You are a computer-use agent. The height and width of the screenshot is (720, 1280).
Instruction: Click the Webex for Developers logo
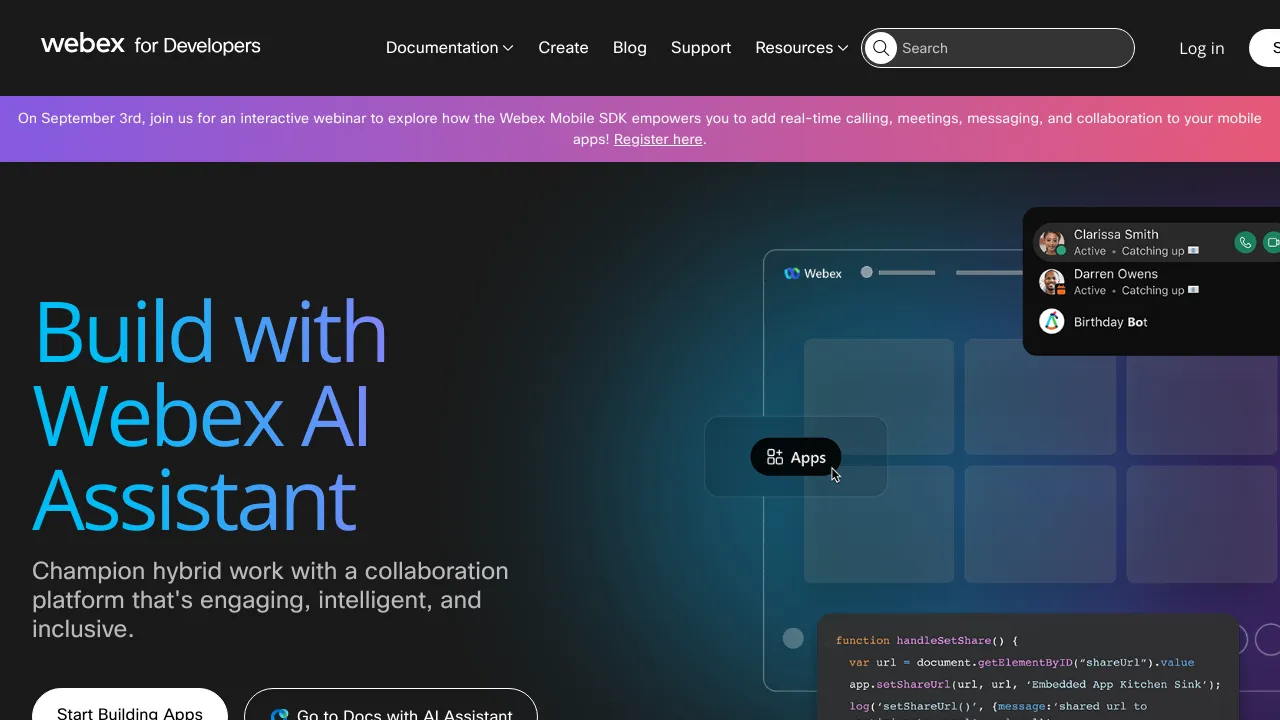pyautogui.click(x=151, y=45)
